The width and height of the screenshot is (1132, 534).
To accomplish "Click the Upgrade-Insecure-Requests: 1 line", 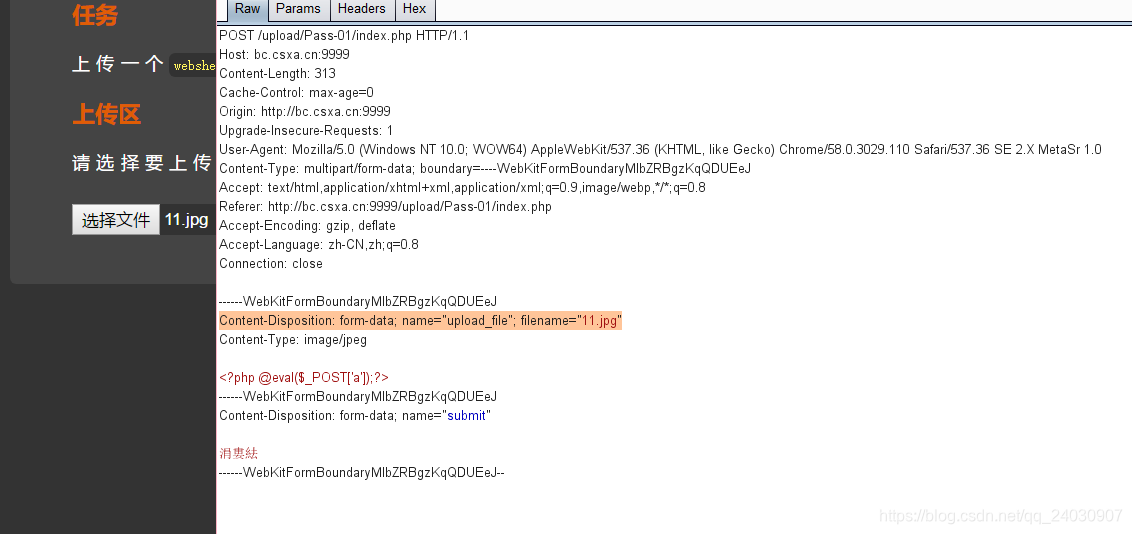I will (x=306, y=131).
